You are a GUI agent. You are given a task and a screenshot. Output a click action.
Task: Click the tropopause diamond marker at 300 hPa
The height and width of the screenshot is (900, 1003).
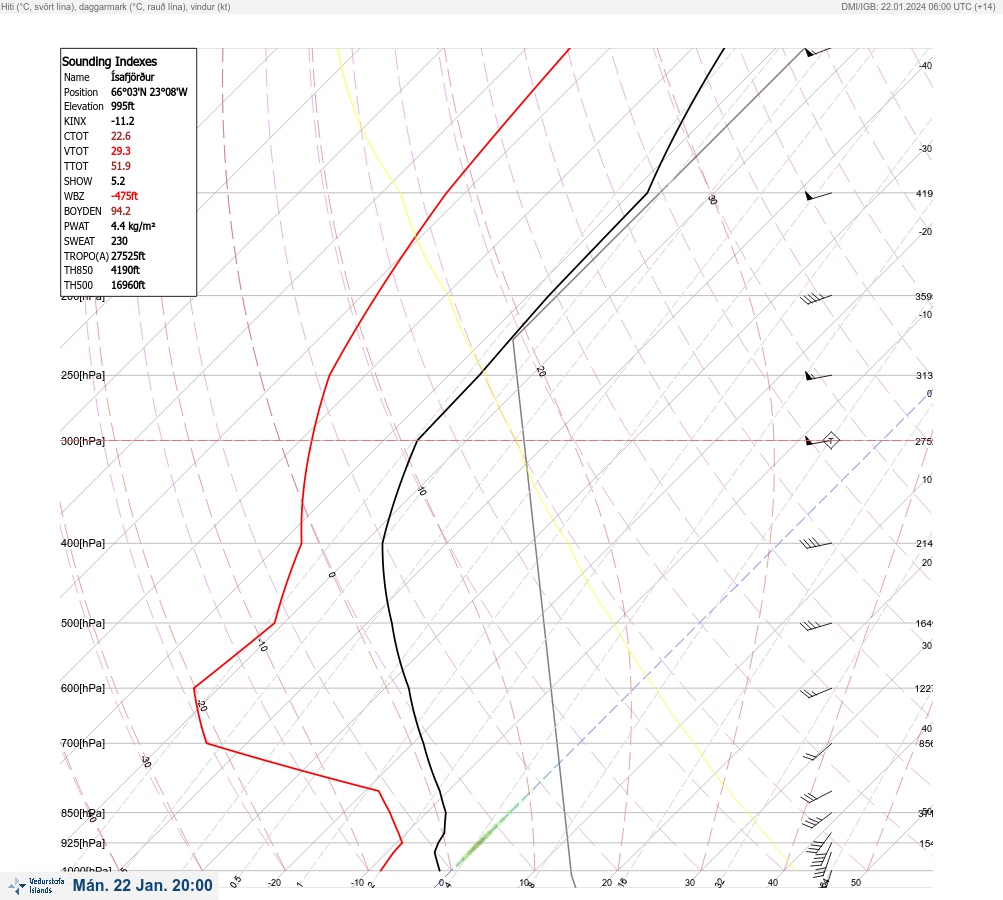coord(830,440)
